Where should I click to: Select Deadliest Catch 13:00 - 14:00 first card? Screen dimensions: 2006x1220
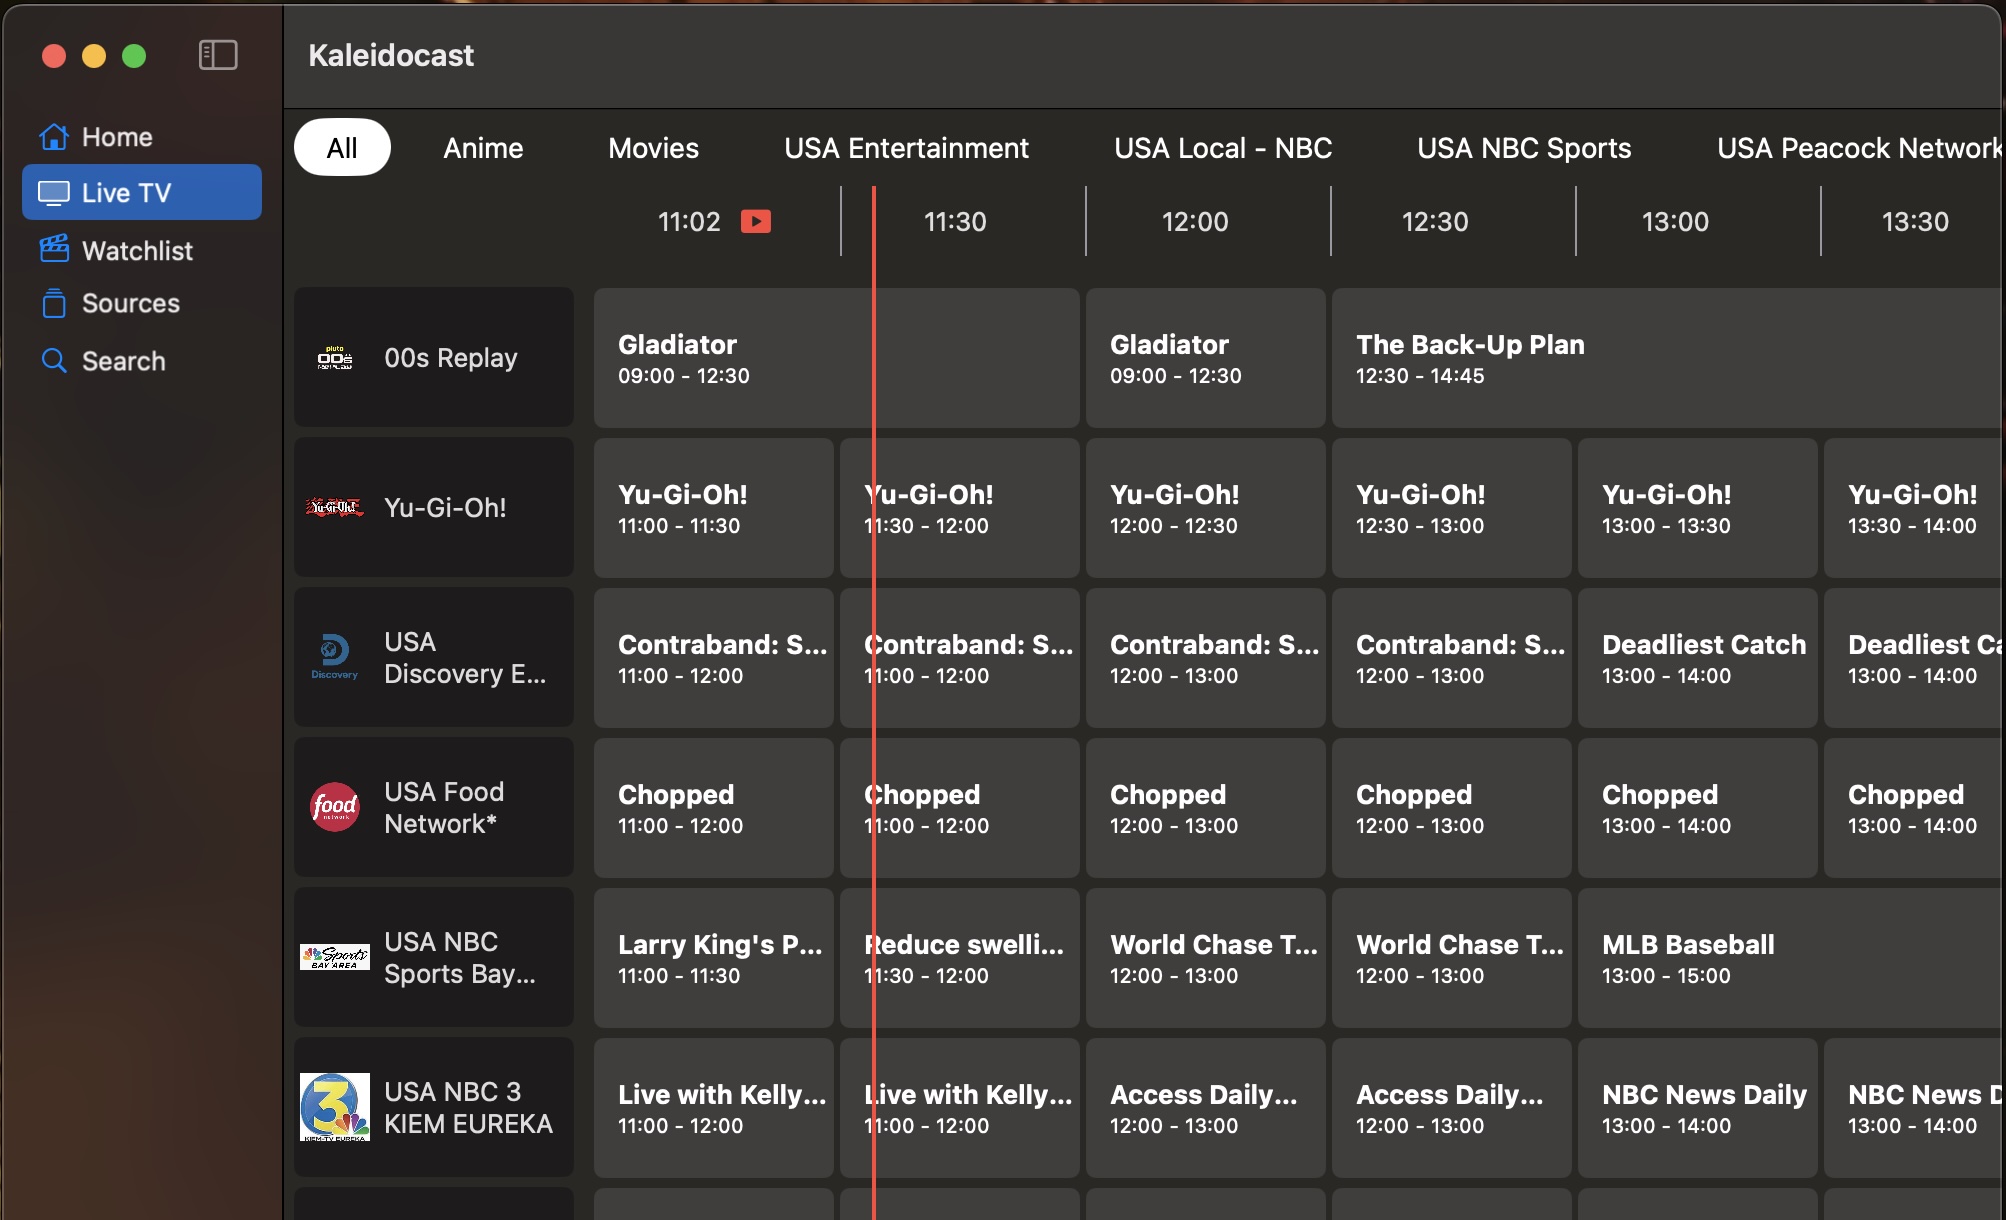point(1698,658)
